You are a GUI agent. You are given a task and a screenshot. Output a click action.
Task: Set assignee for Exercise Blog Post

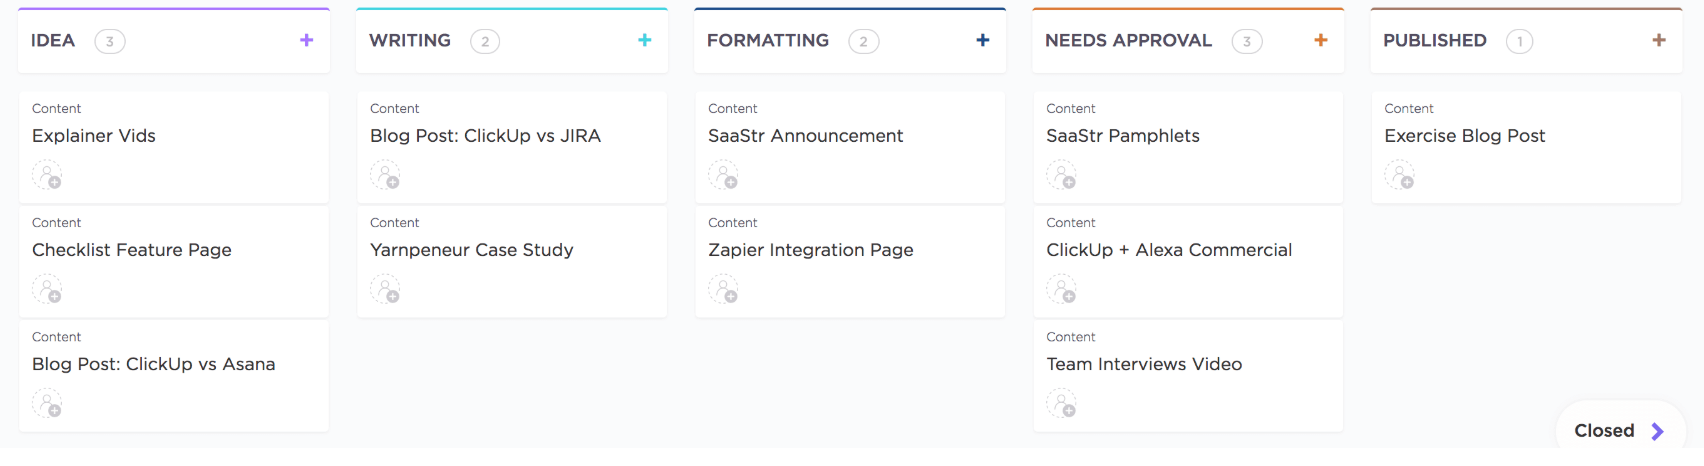pyautogui.click(x=1399, y=175)
